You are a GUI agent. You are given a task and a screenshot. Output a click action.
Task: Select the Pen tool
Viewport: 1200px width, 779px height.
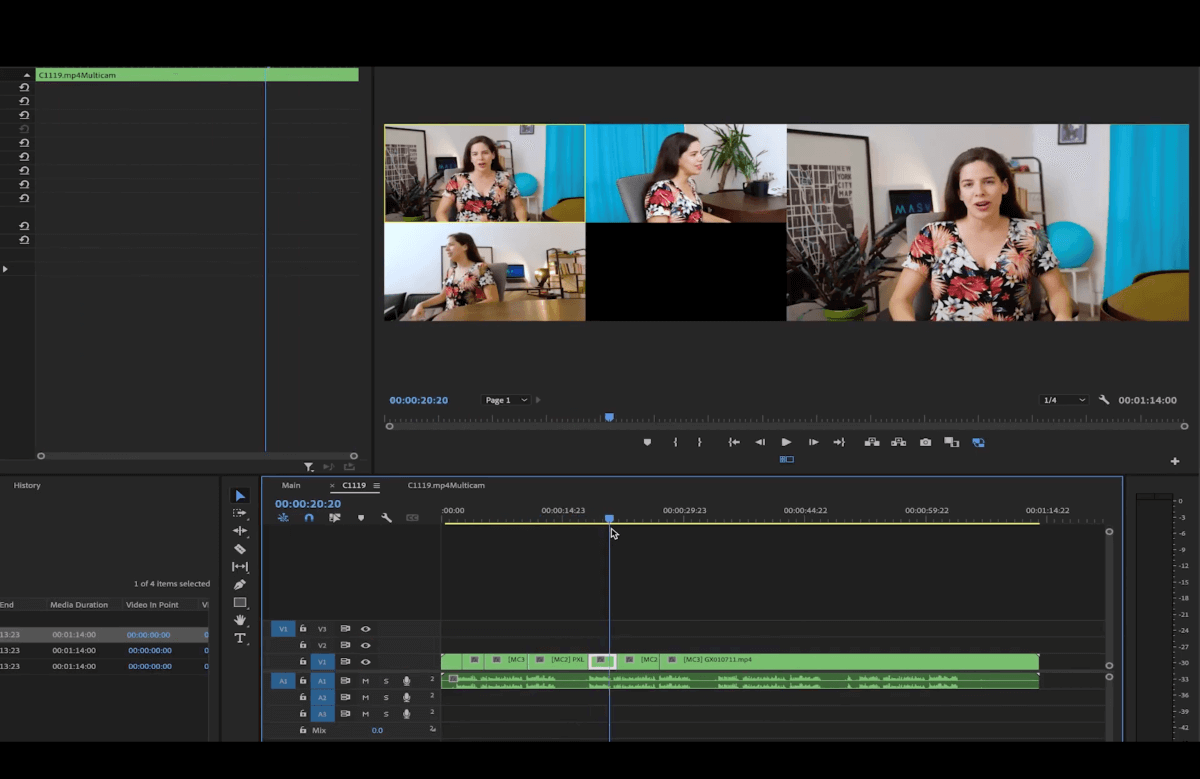pyautogui.click(x=240, y=585)
